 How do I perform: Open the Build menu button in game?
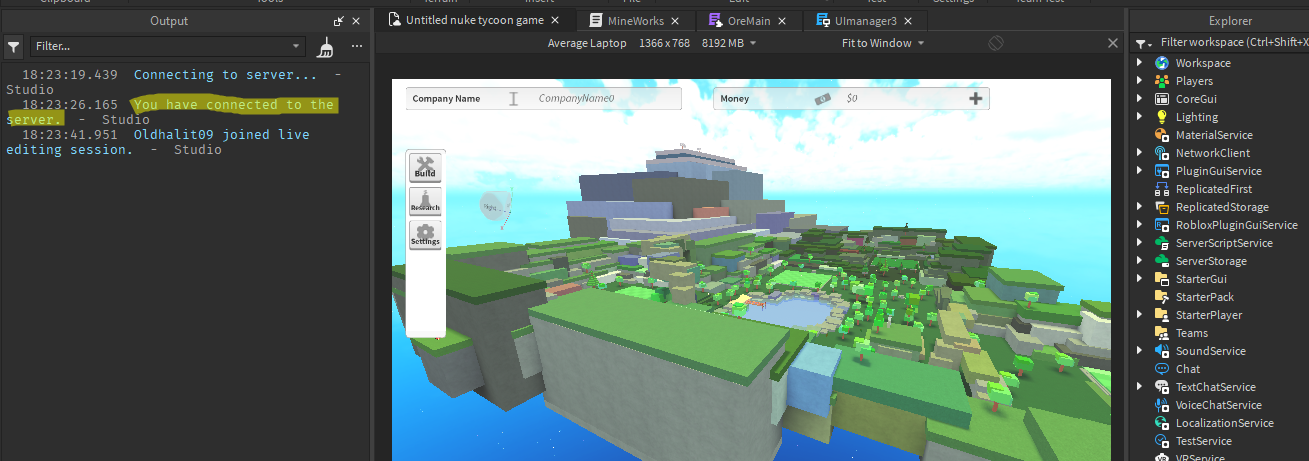pyautogui.click(x=425, y=167)
